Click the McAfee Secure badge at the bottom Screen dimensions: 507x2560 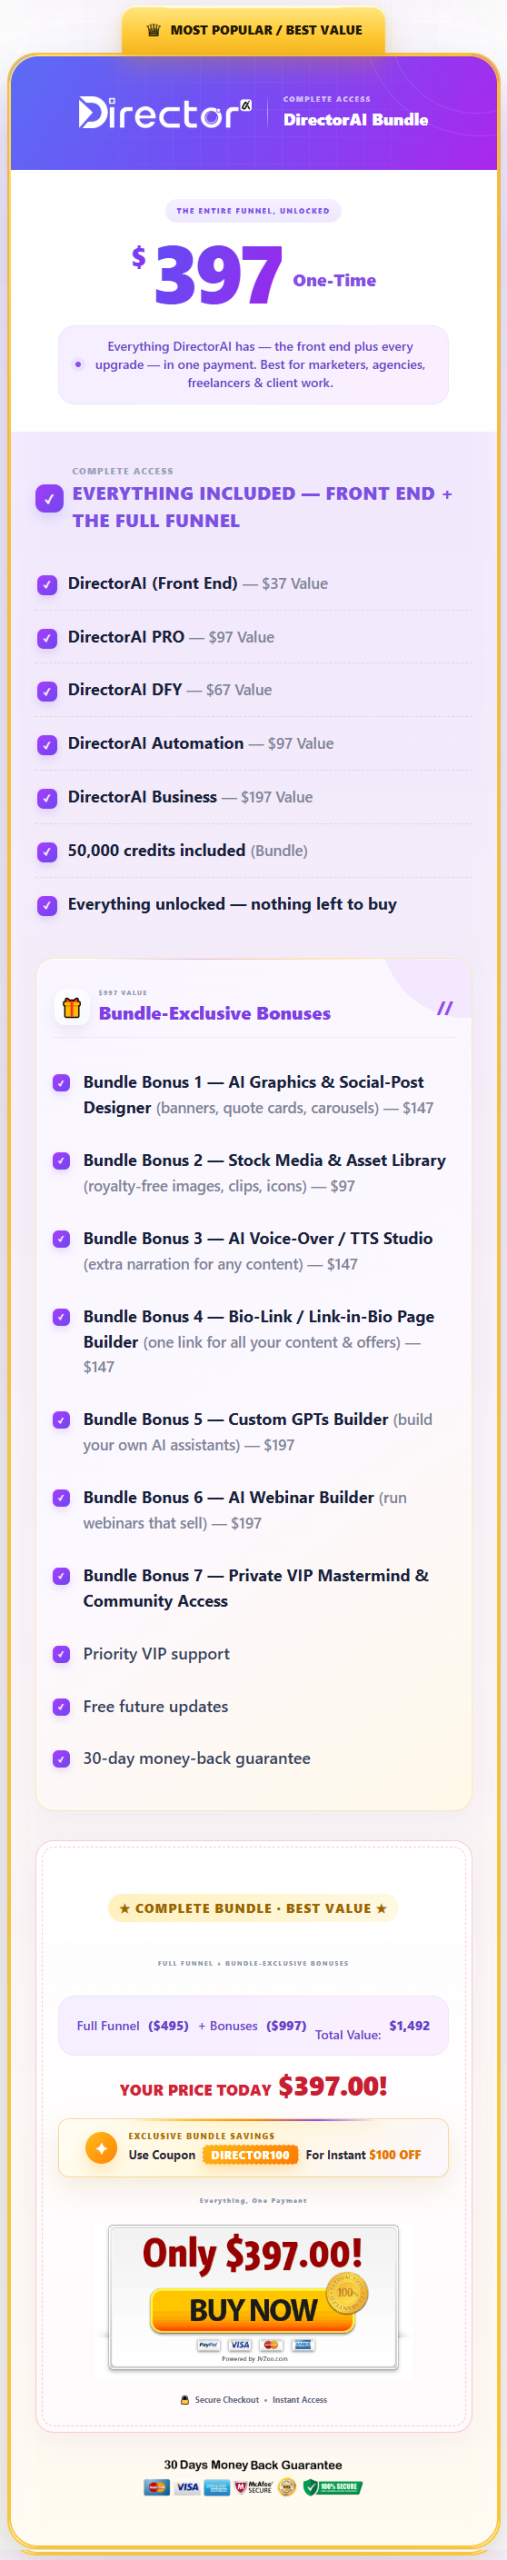[x=254, y=2488]
